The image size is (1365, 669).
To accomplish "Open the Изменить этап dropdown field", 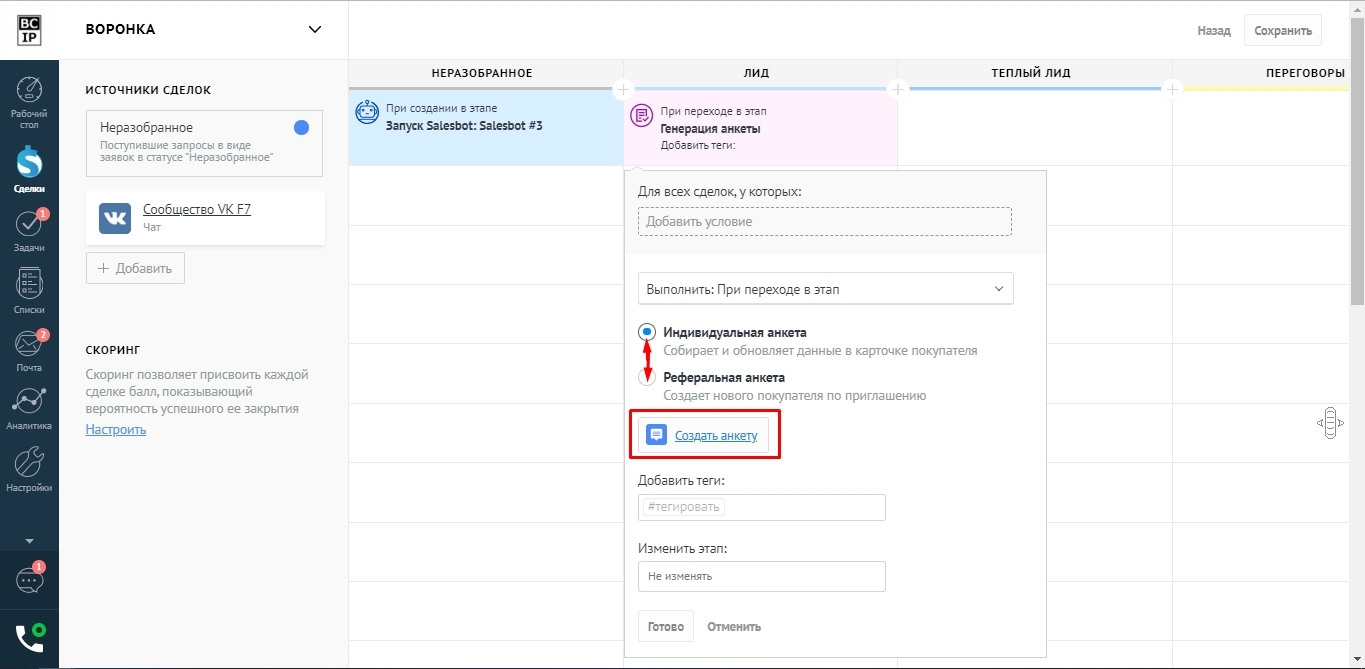I will pyautogui.click(x=761, y=576).
